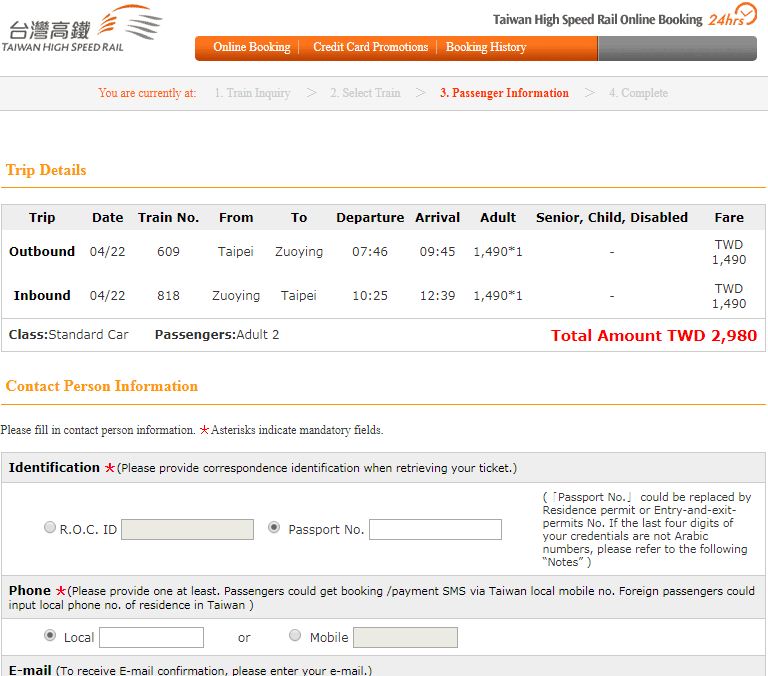Click into the Local phone number field

(x=151, y=637)
